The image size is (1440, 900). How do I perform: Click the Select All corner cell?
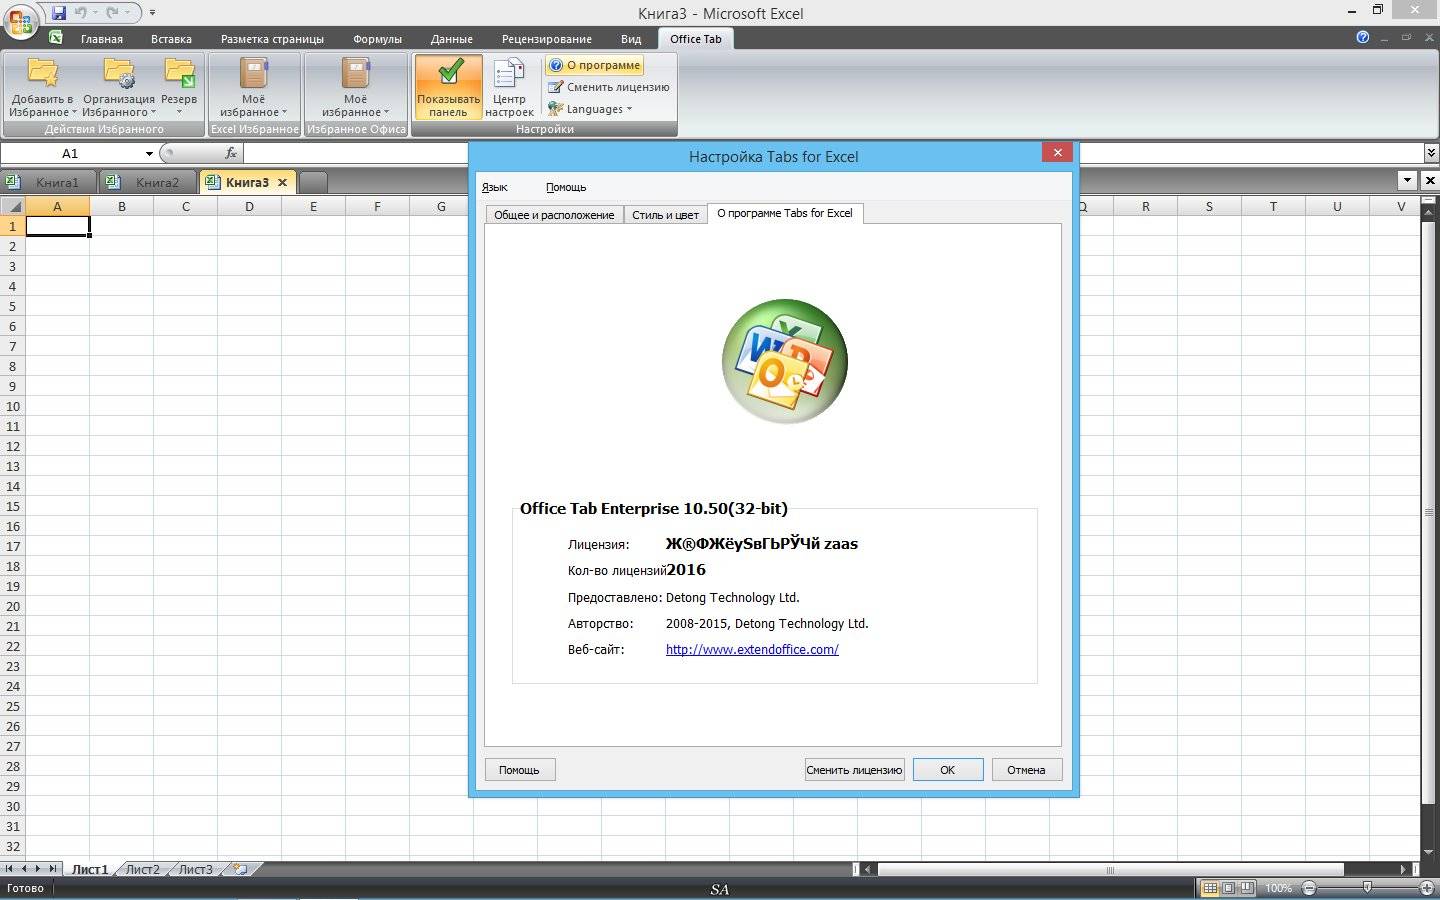(x=12, y=206)
